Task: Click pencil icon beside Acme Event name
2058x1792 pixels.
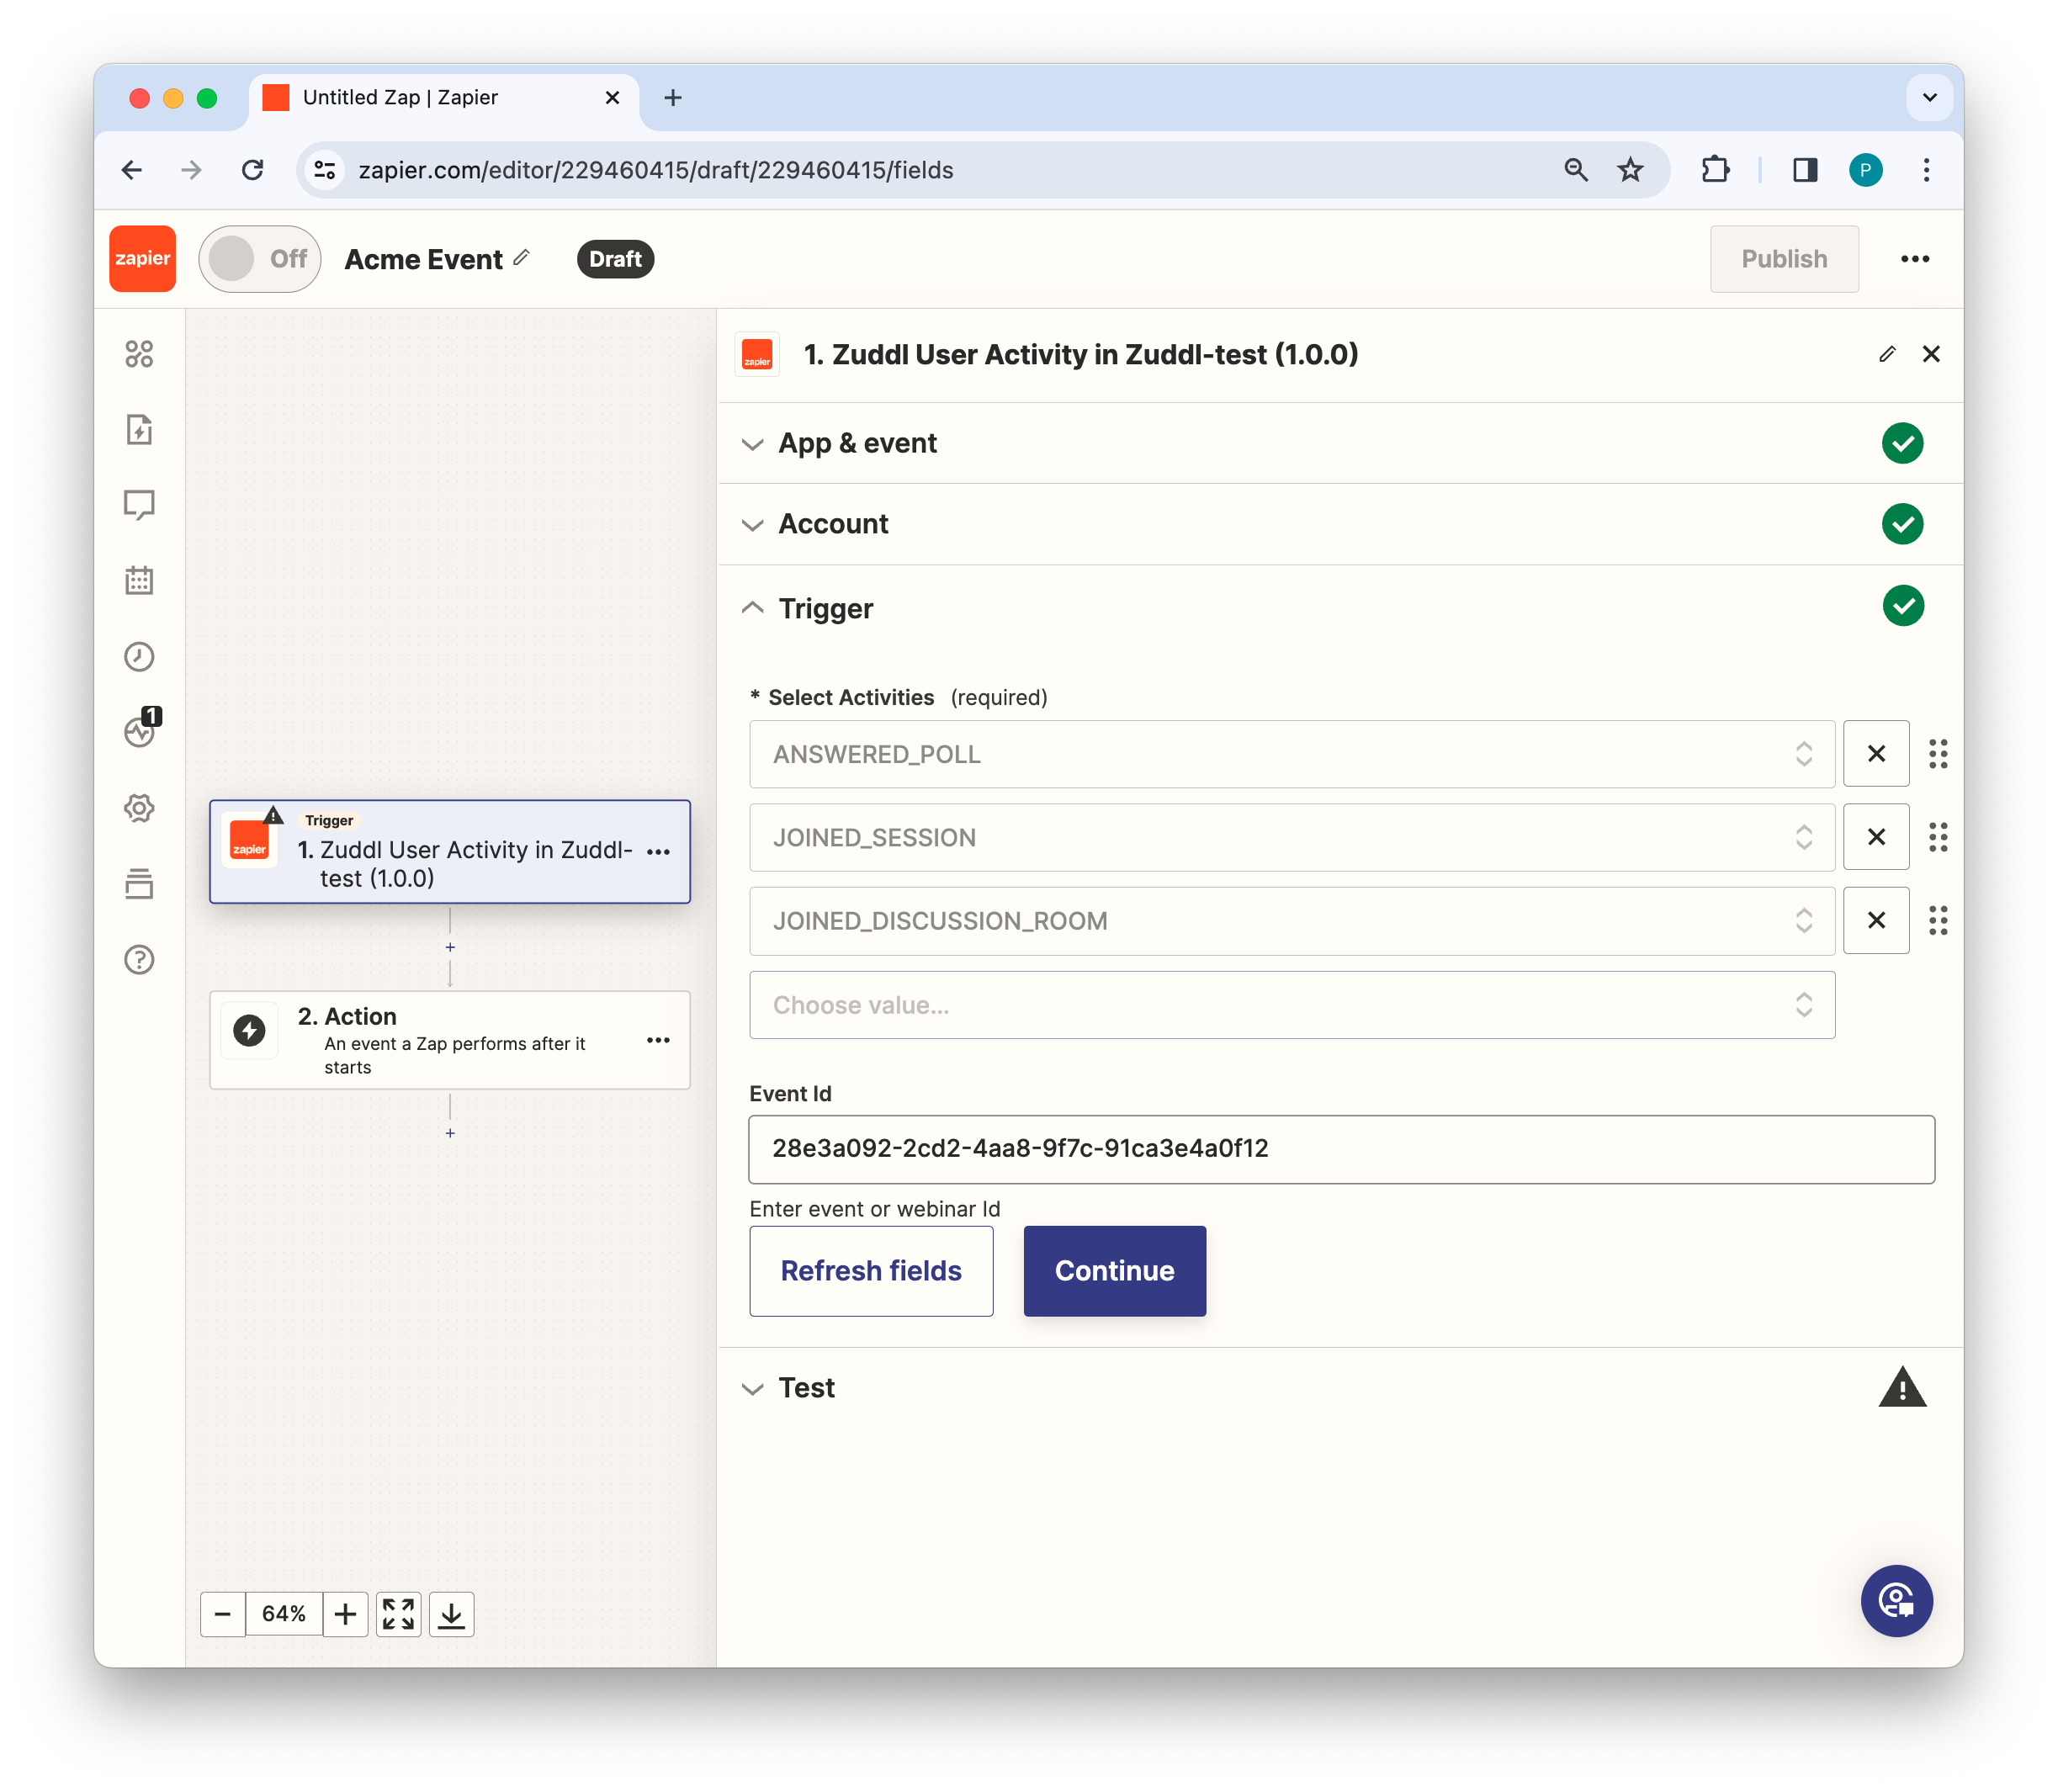Action: (x=521, y=258)
